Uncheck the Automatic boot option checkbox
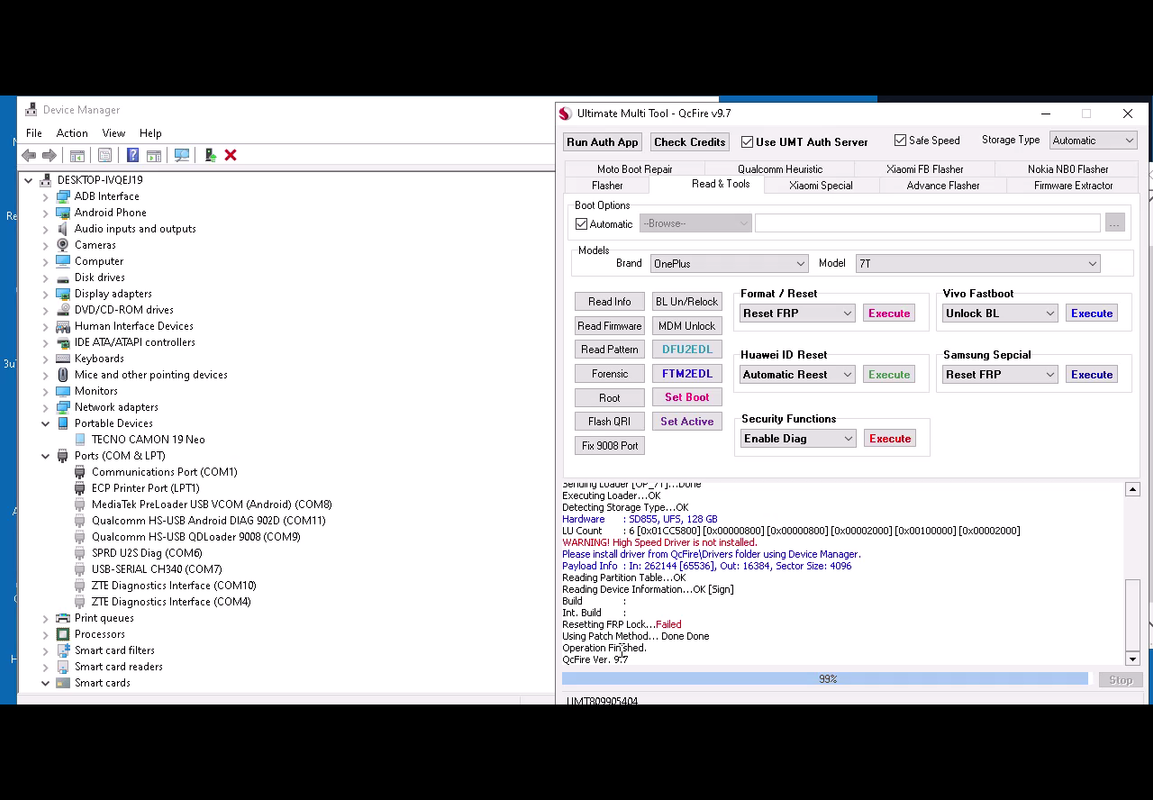This screenshot has height=800, width=1153. point(582,224)
